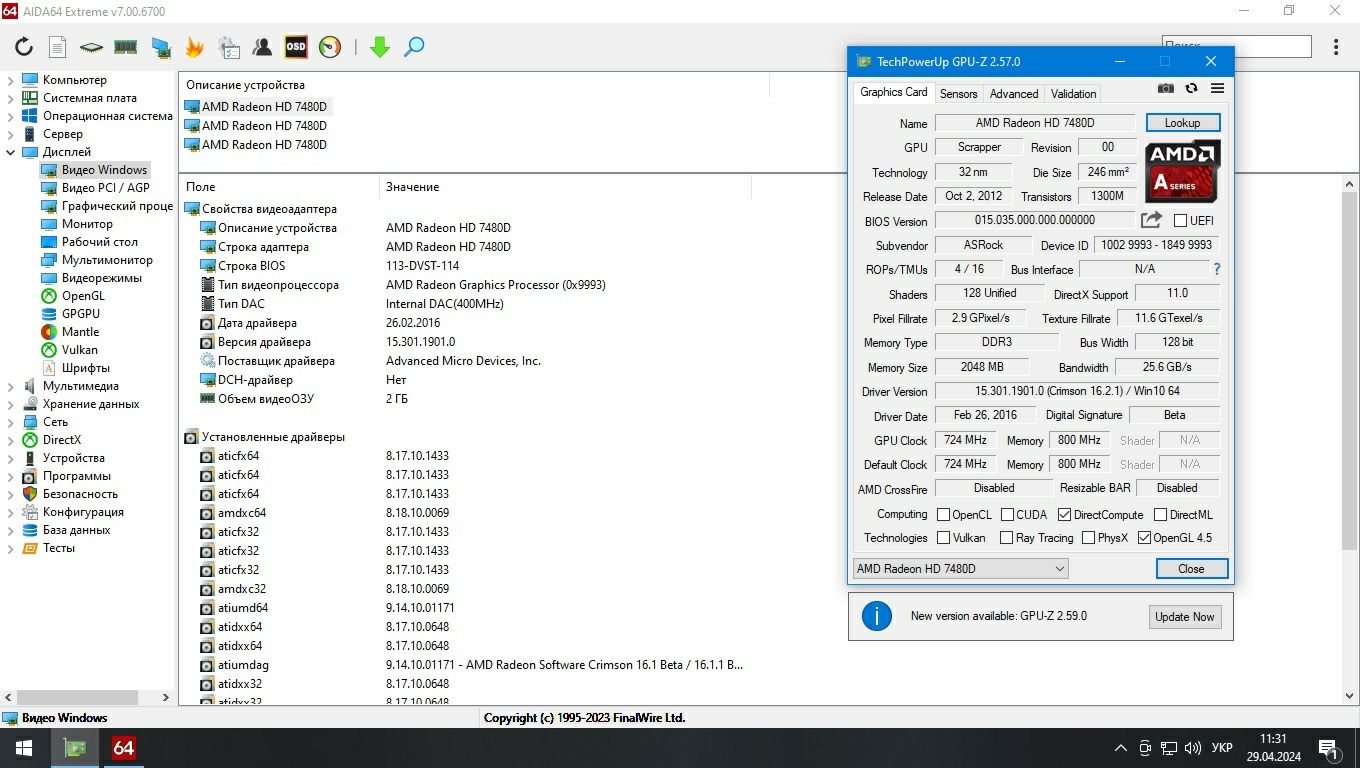Image resolution: width=1360 pixels, height=768 pixels.
Task: Toggle the CUDA checkbox
Action: 1006,515
